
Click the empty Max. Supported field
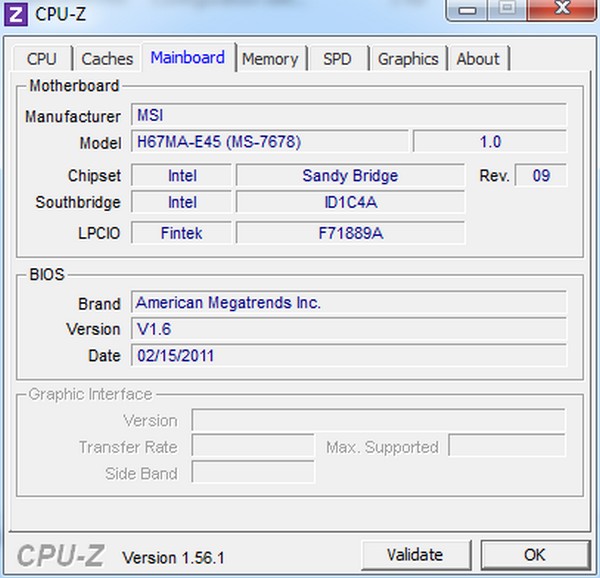pos(507,445)
